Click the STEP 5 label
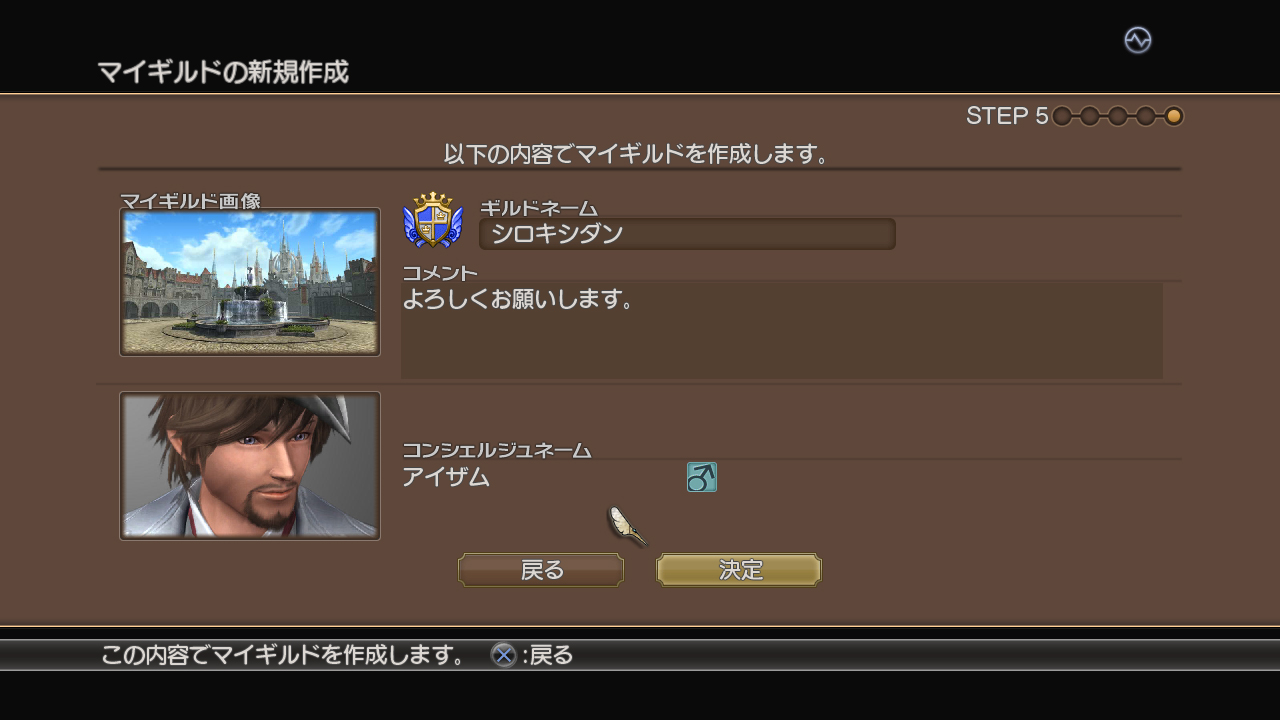1280x720 pixels. click(1007, 116)
